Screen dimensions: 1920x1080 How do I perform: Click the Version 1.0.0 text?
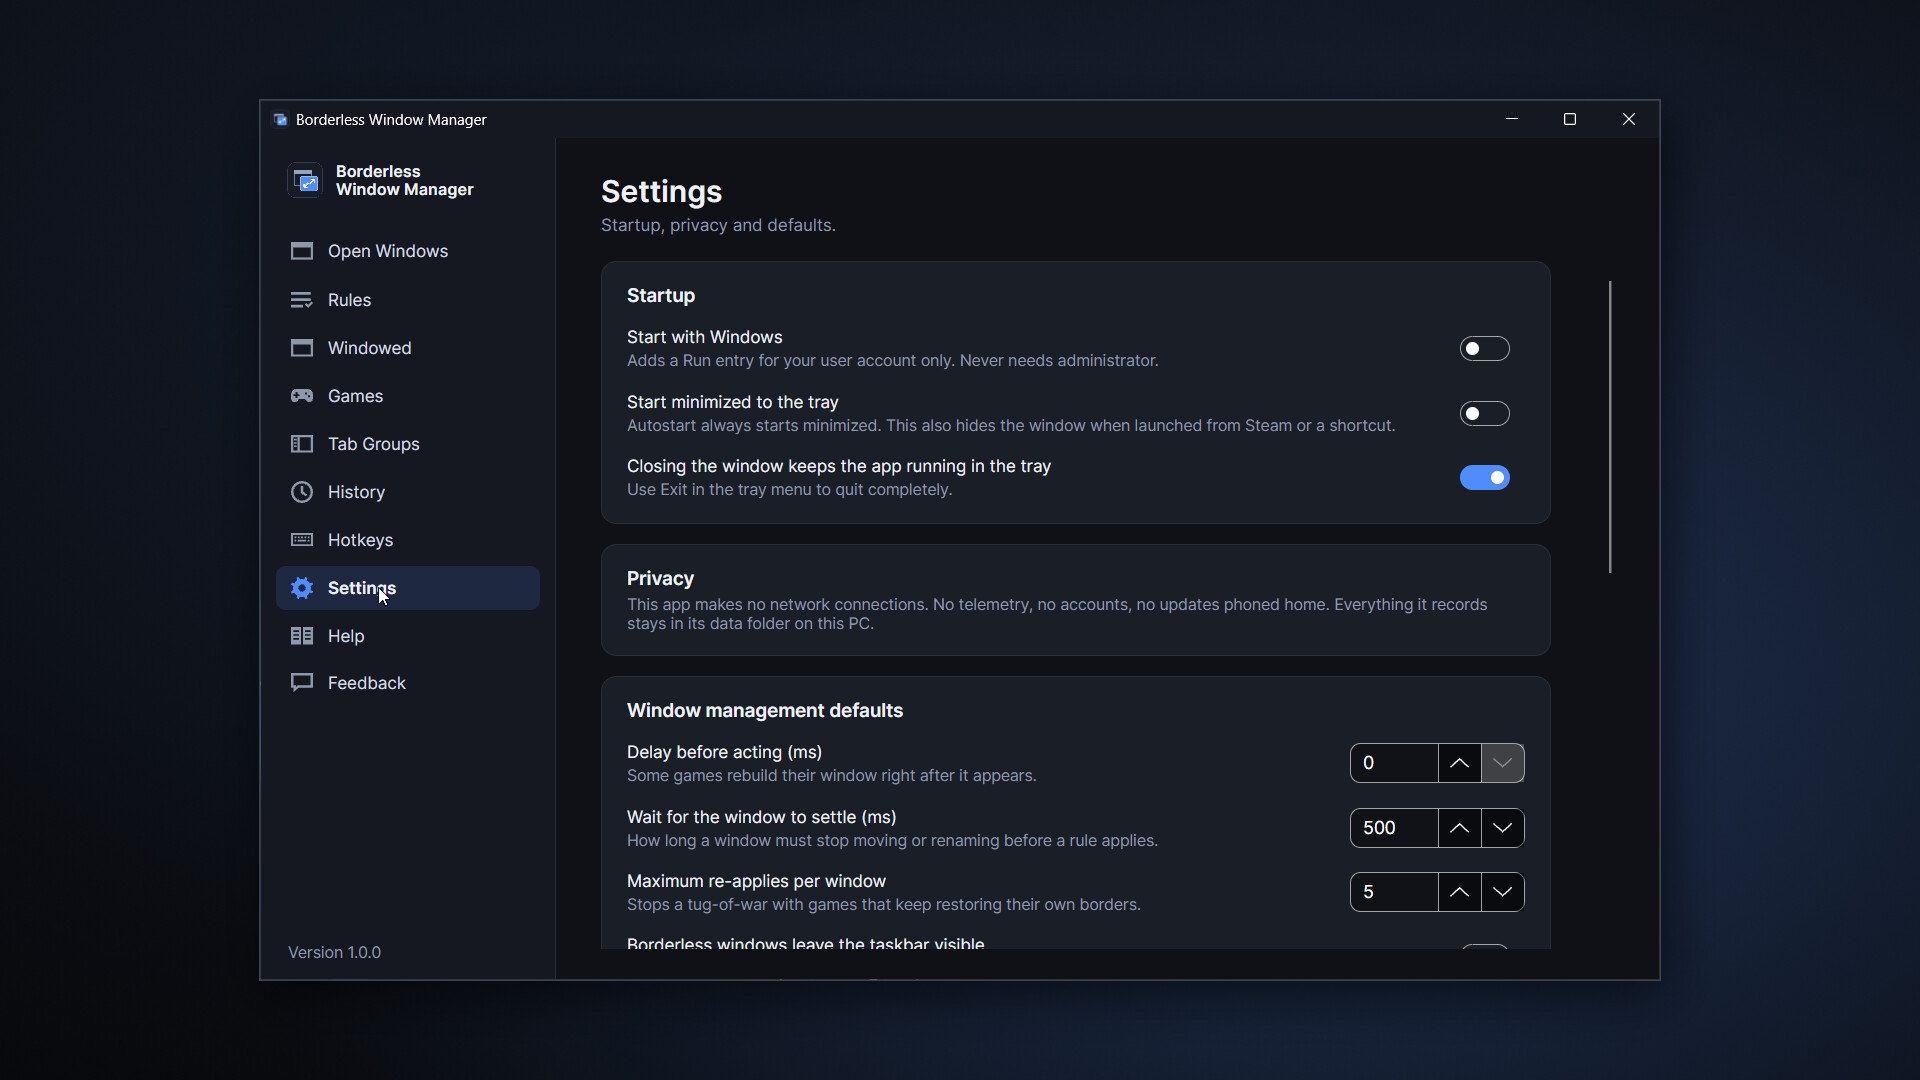pyautogui.click(x=334, y=952)
